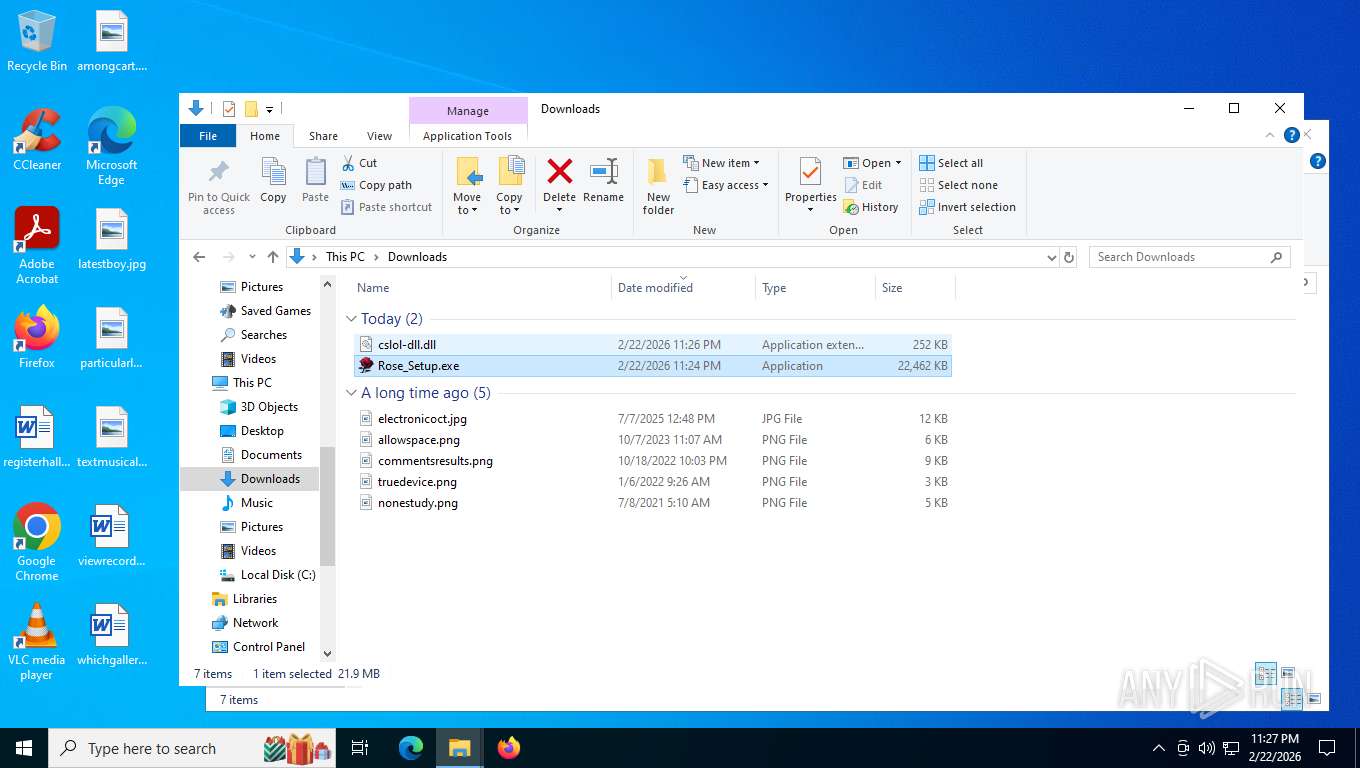Show file History

point(871,207)
